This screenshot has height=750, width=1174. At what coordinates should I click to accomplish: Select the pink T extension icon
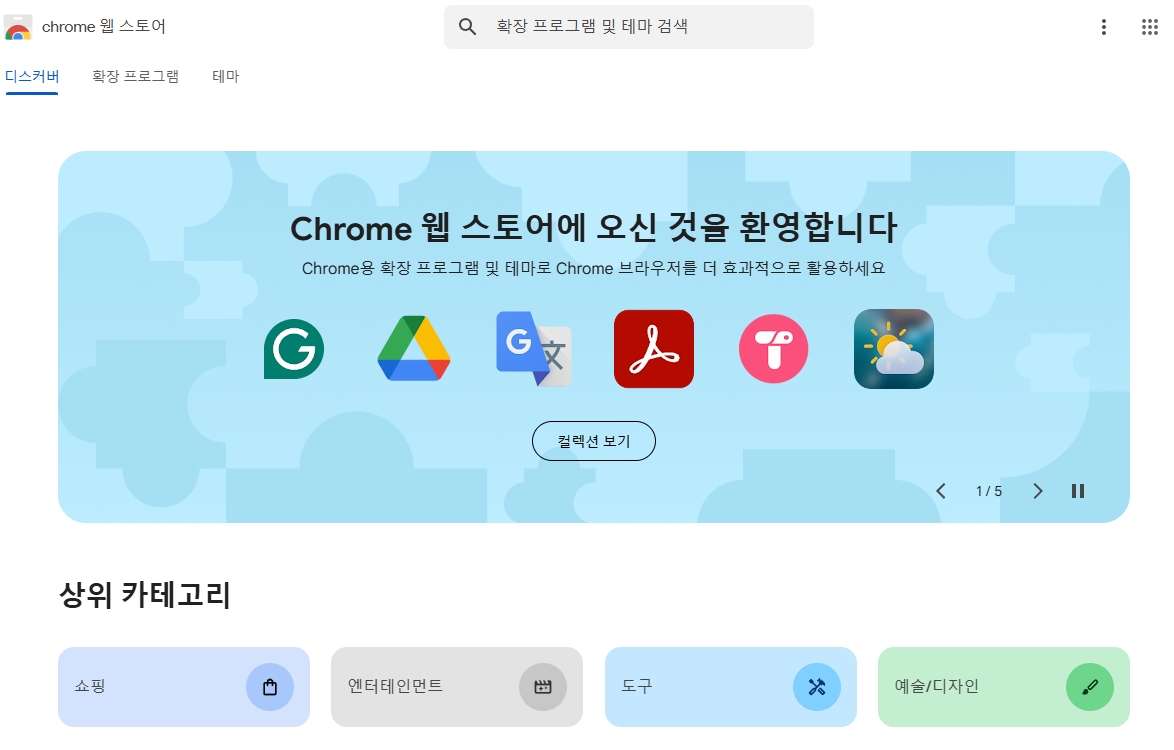pyautogui.click(x=773, y=349)
